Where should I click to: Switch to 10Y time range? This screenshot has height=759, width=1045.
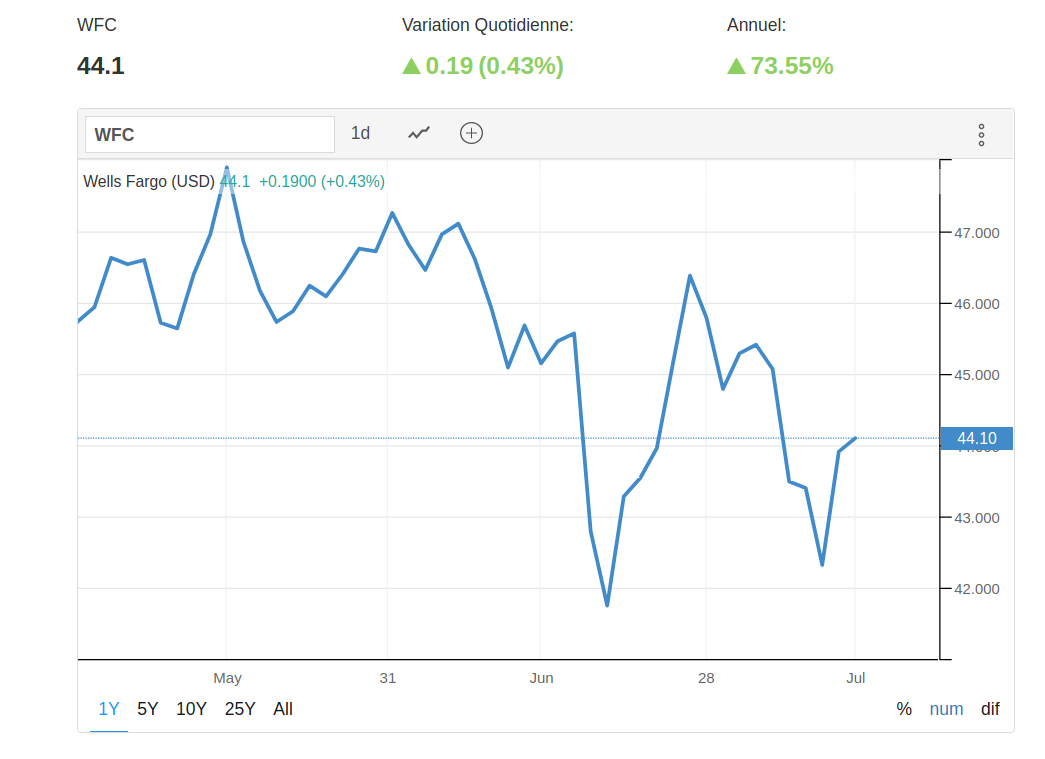click(191, 709)
